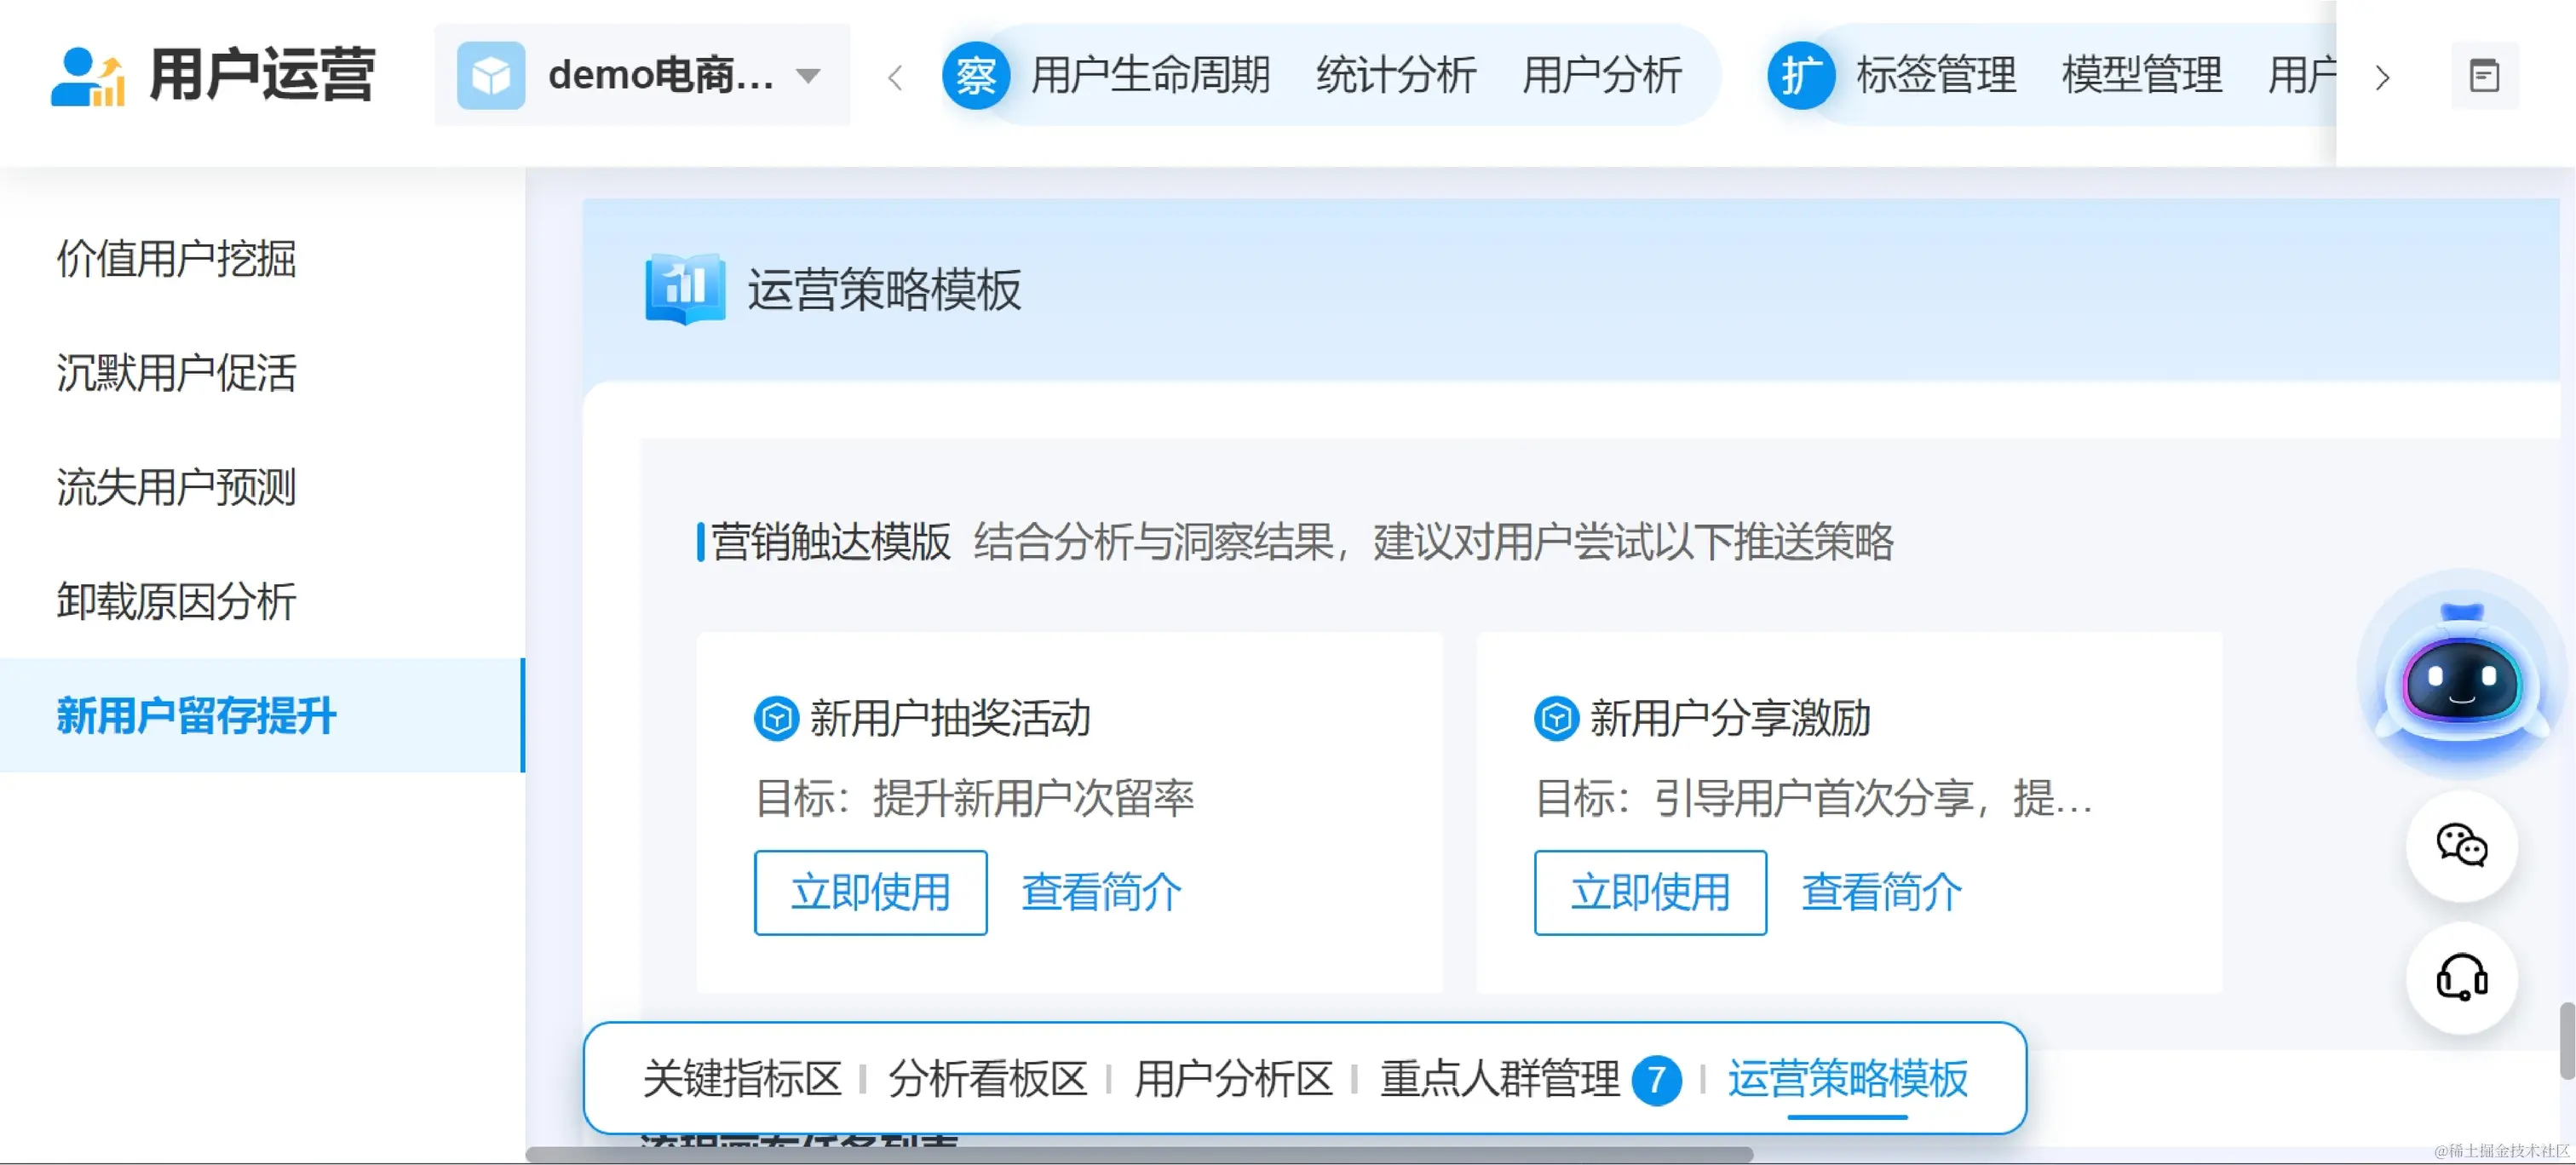Open the 用户生命周期 menu
This screenshot has width=2576, height=1165.
click(1150, 76)
